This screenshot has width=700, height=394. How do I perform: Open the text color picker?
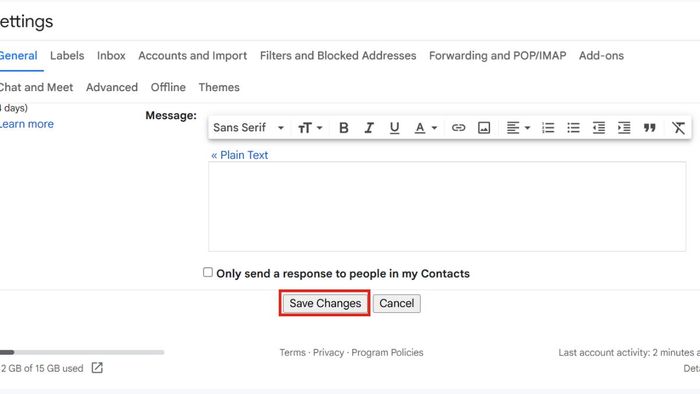pos(425,128)
